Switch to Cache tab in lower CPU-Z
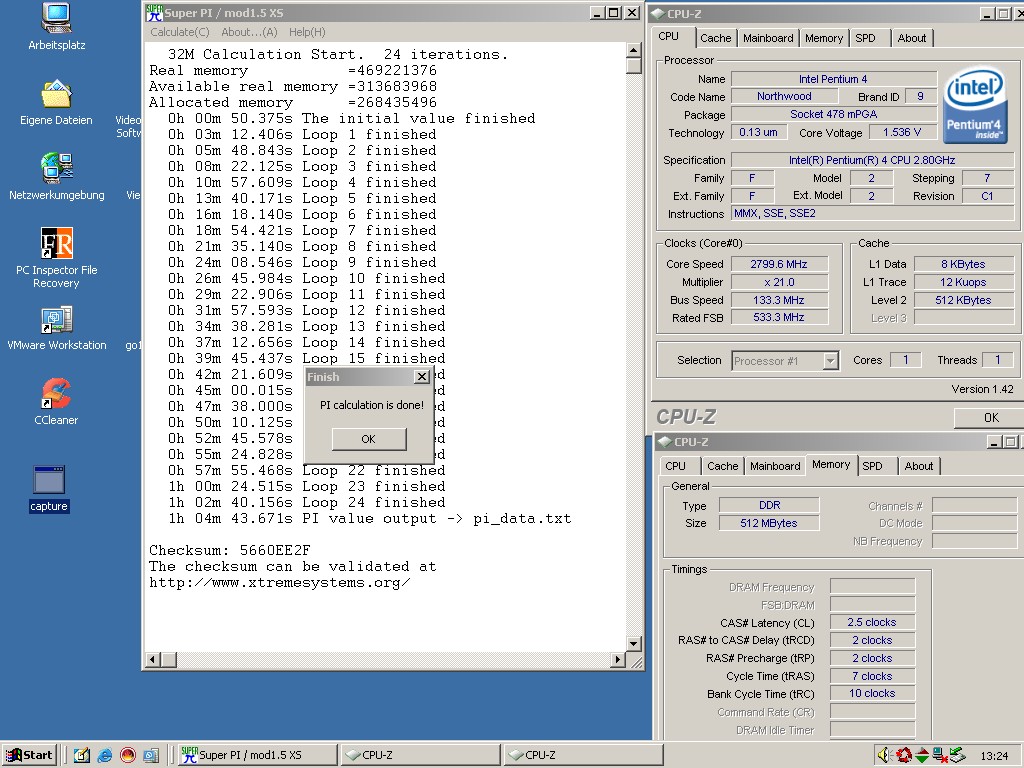This screenshot has width=1024, height=768. coord(722,466)
